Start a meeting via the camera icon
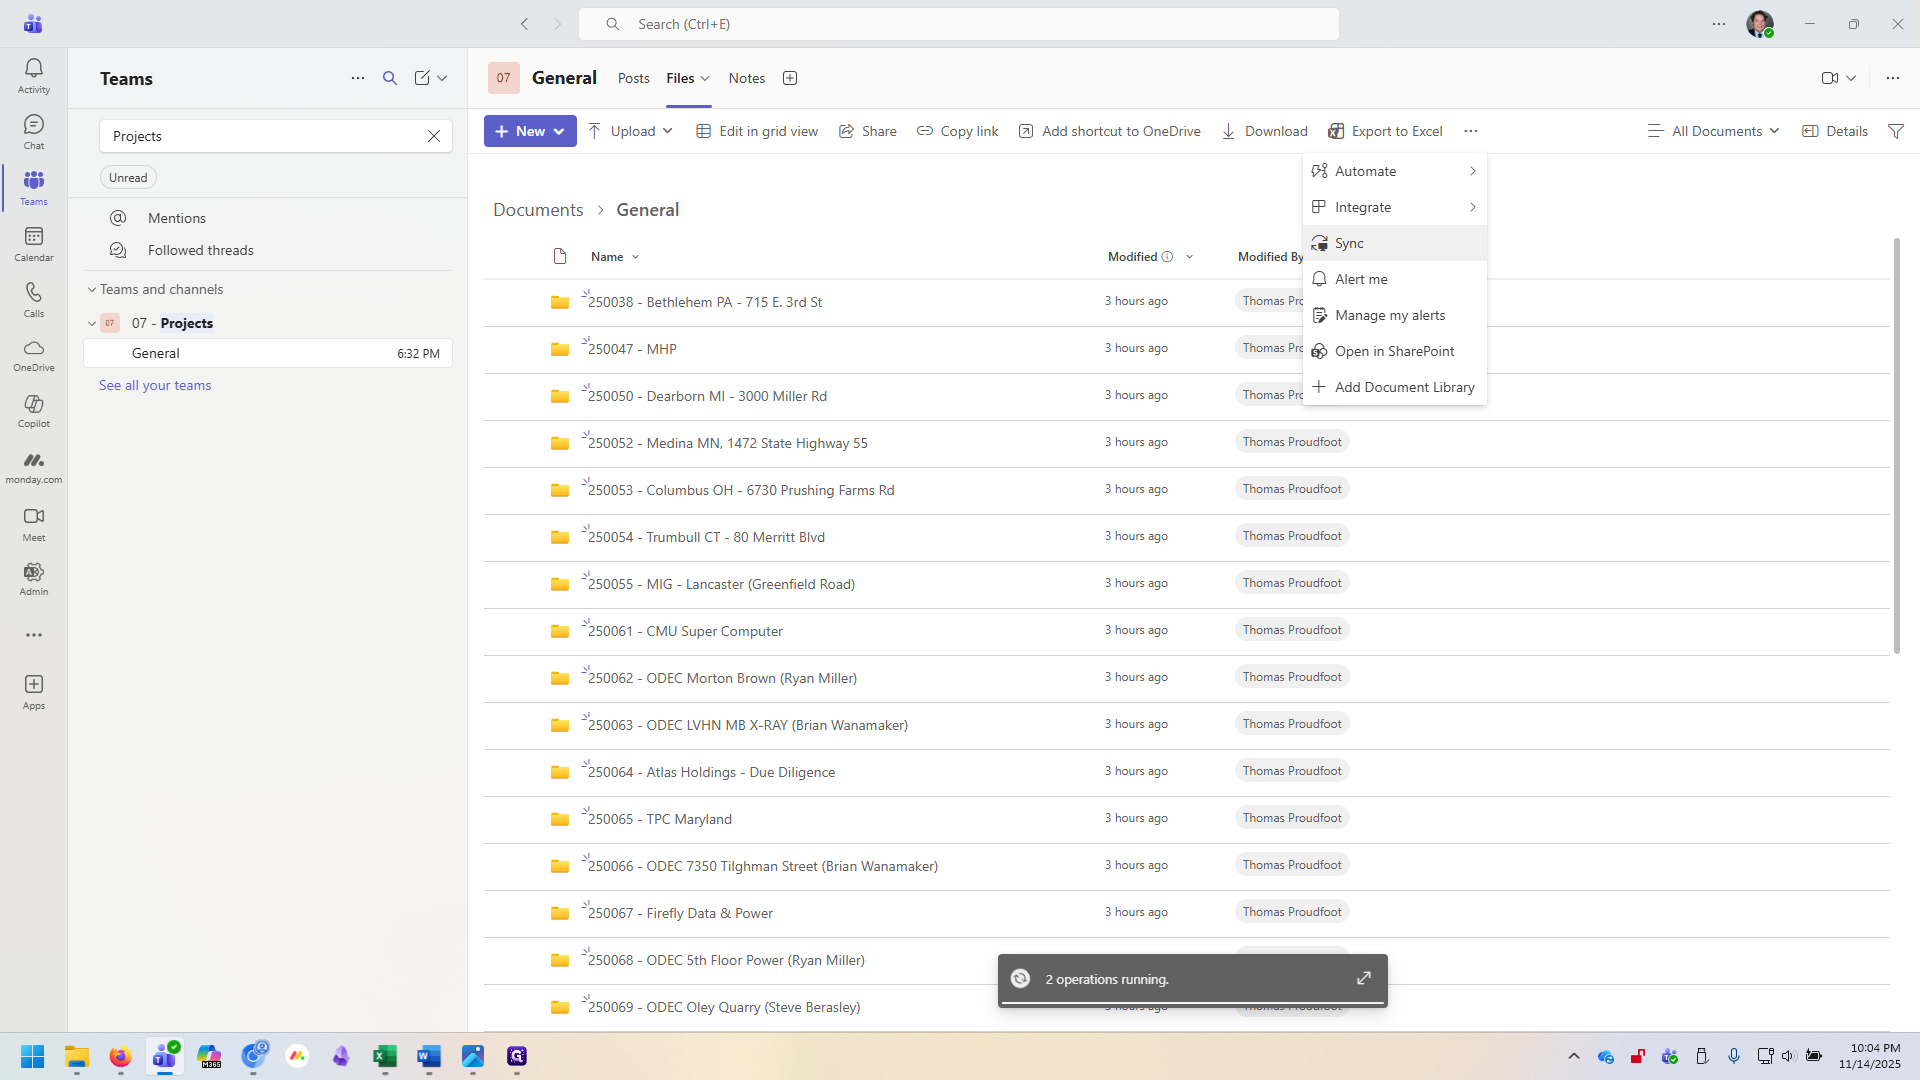 coord(1831,77)
